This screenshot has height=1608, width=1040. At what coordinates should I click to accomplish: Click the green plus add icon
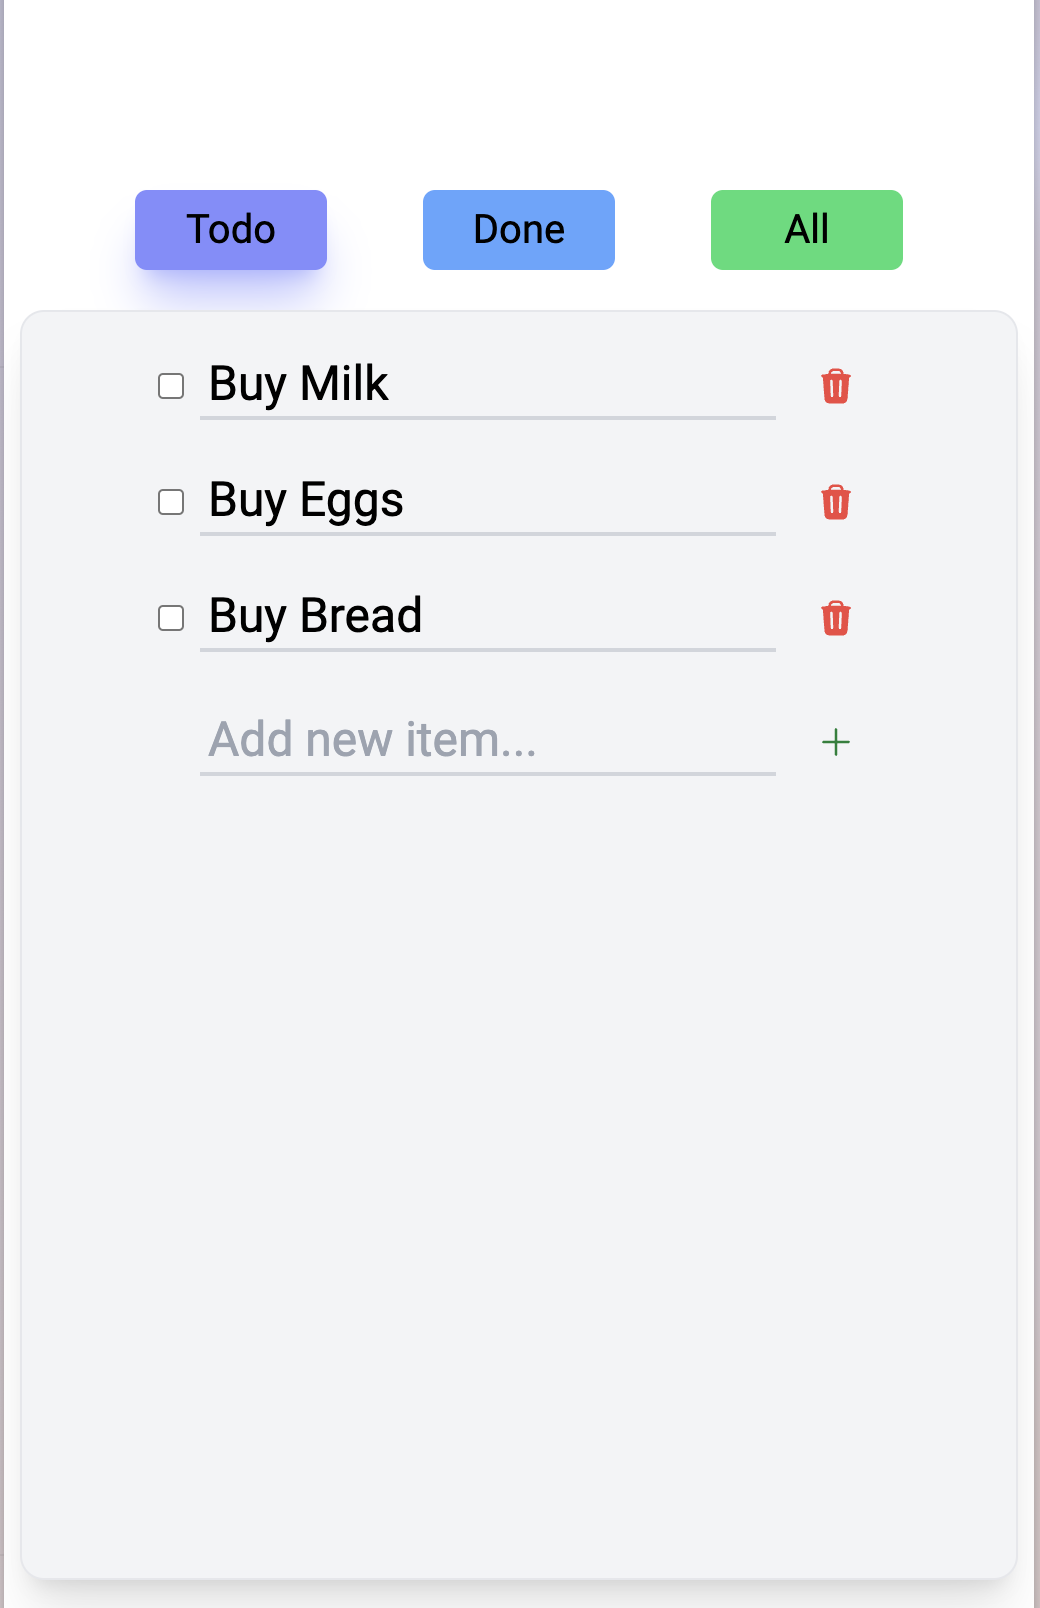[x=836, y=742]
